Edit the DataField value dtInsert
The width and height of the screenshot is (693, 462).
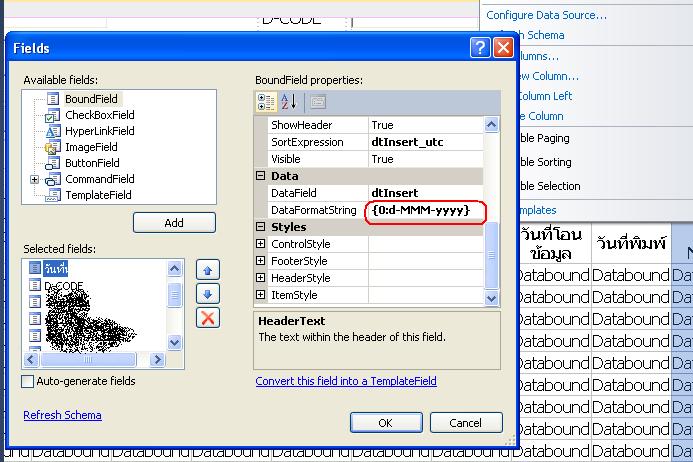(x=426, y=193)
